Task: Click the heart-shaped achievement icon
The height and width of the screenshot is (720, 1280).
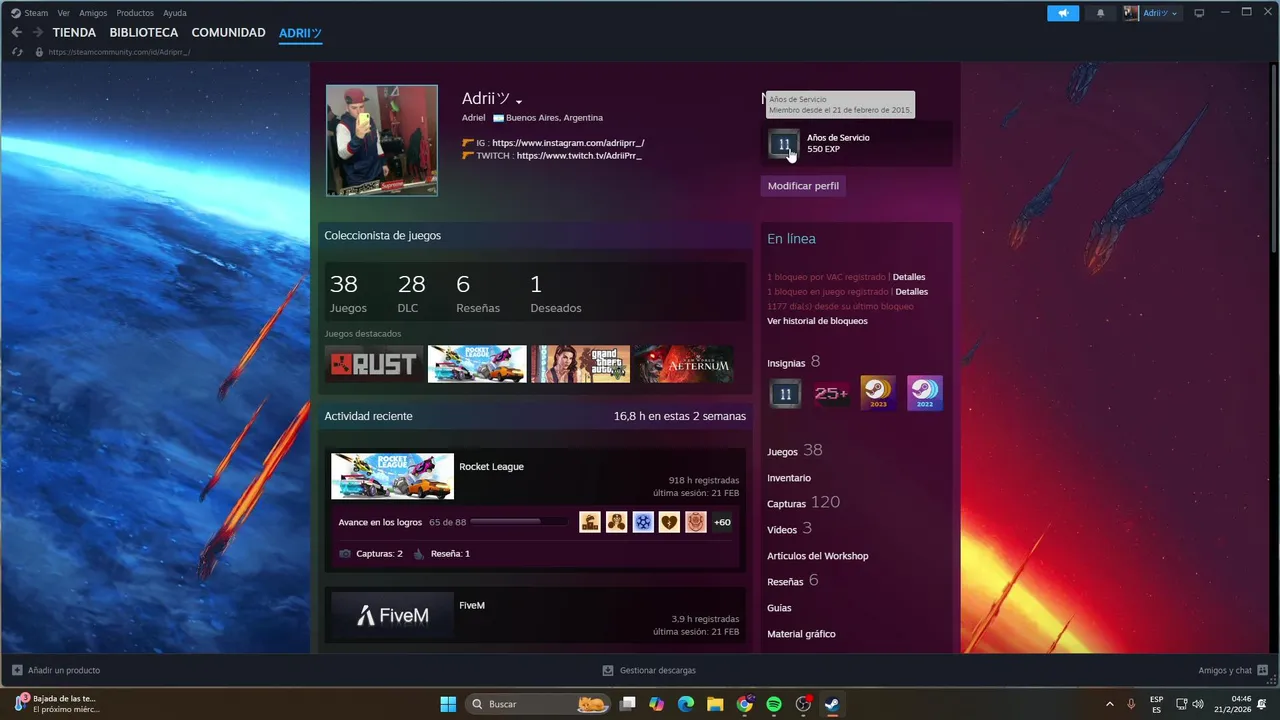Action: click(x=669, y=522)
